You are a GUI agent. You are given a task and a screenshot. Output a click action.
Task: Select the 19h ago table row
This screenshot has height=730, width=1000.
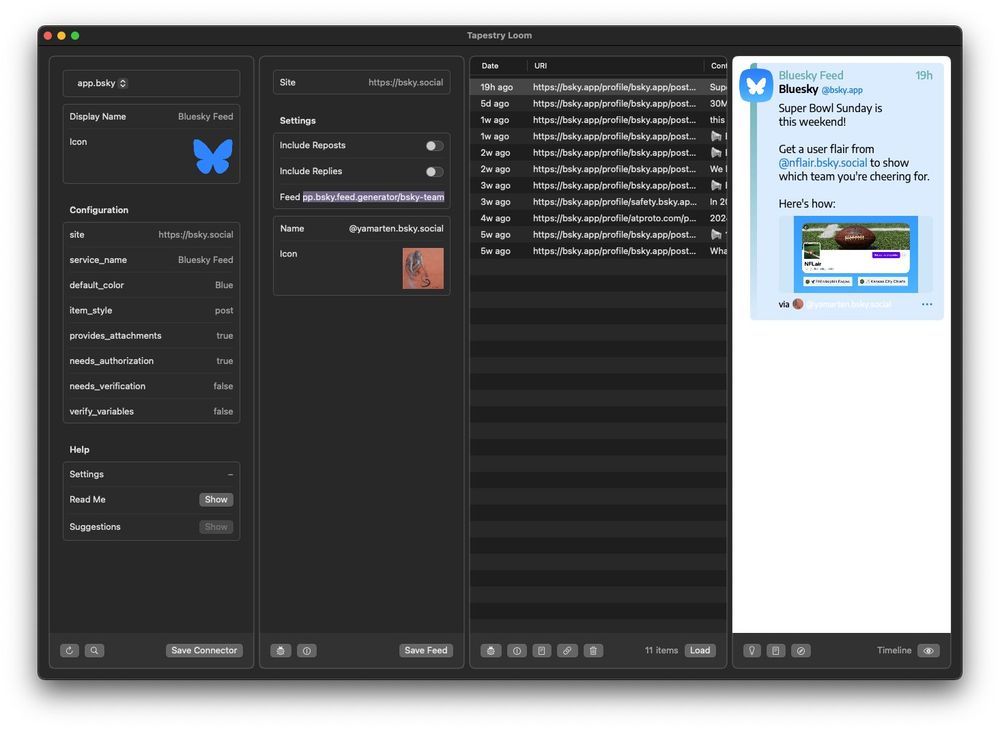point(598,87)
